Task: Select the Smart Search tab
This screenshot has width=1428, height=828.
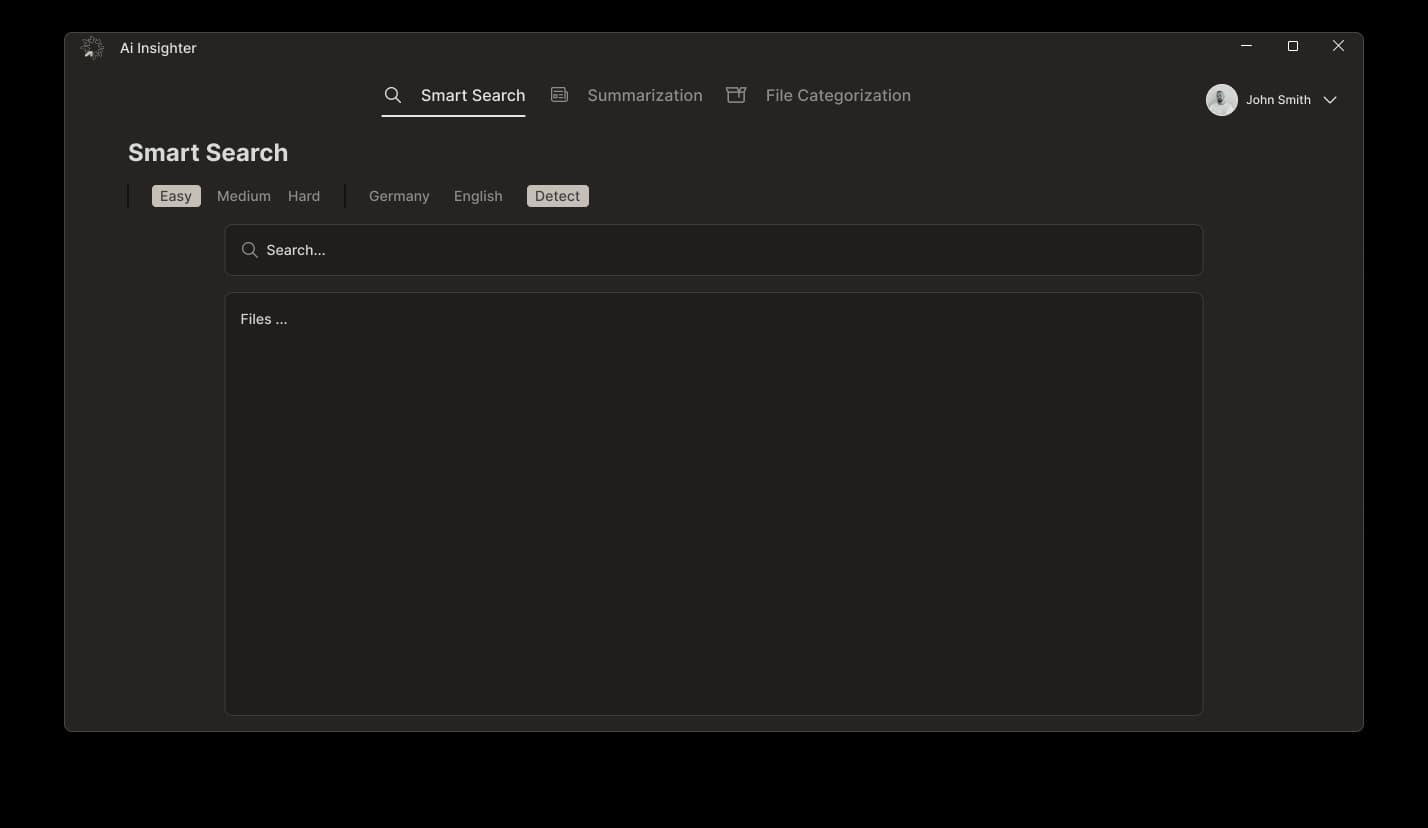Action: pos(473,94)
